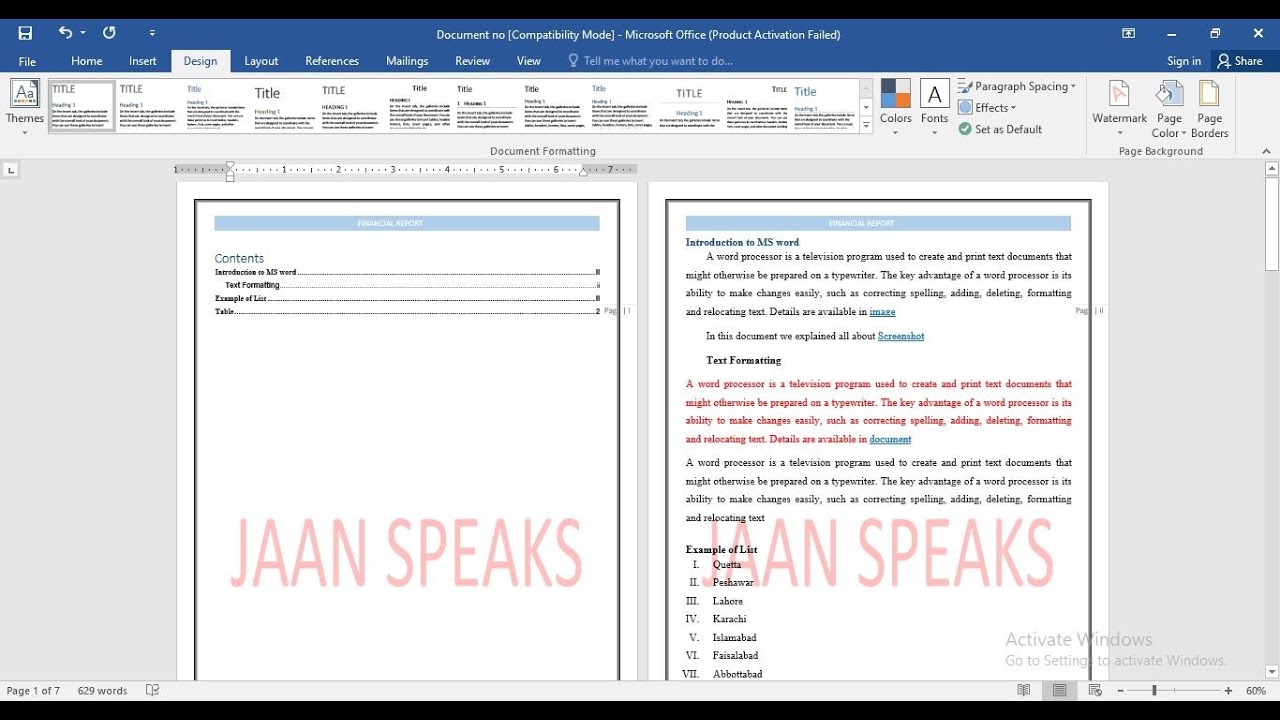The height and width of the screenshot is (720, 1280).
Task: Click the 'Introduction to MS word' heading on page two
Action: (742, 242)
